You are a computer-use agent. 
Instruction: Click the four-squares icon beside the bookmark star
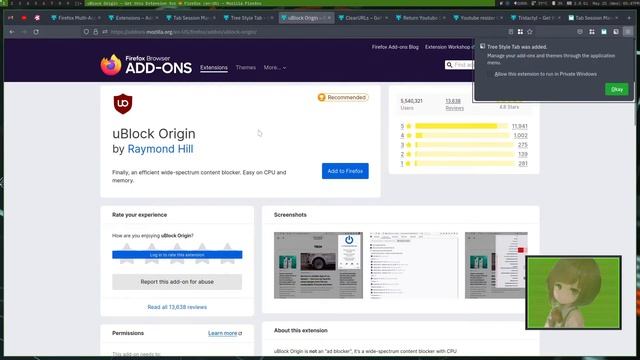click(x=520, y=32)
